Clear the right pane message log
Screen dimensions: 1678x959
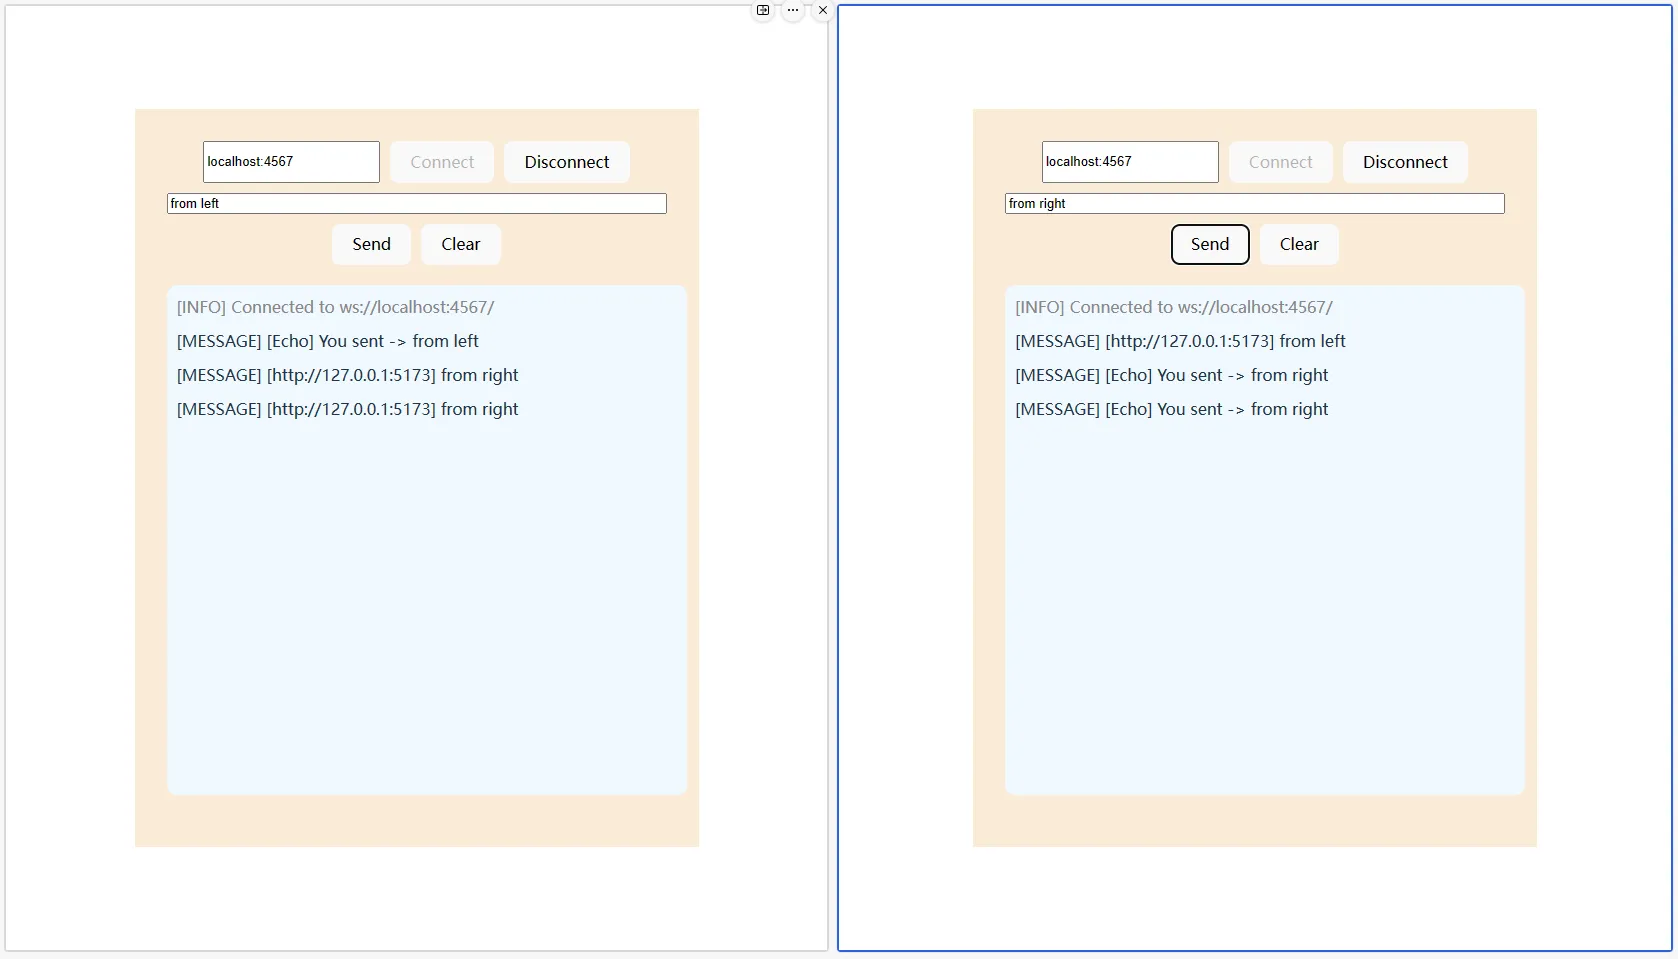click(x=1298, y=244)
